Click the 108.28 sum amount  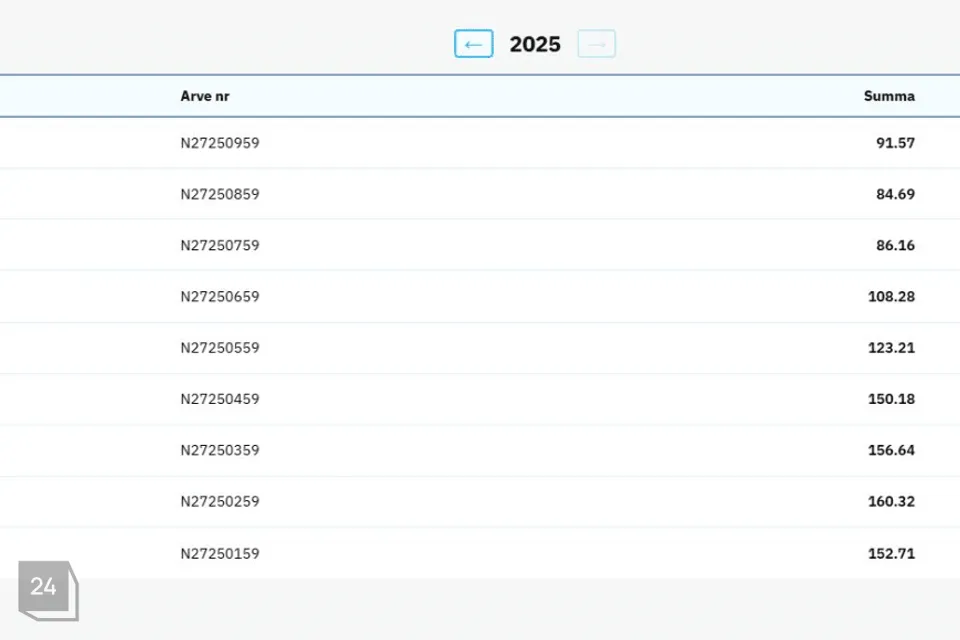pyautogui.click(x=891, y=297)
